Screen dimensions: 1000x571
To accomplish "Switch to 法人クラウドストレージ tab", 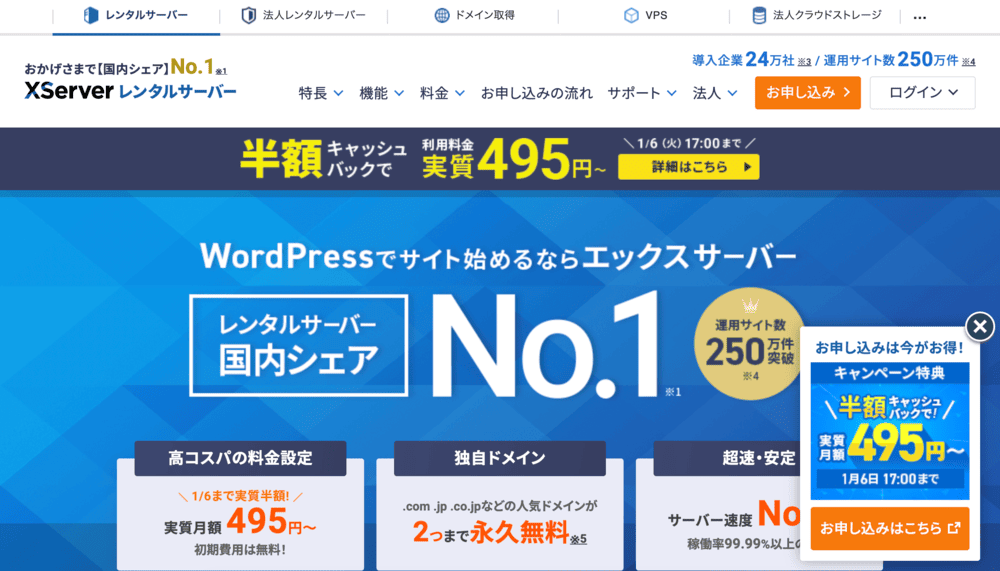I will point(815,16).
